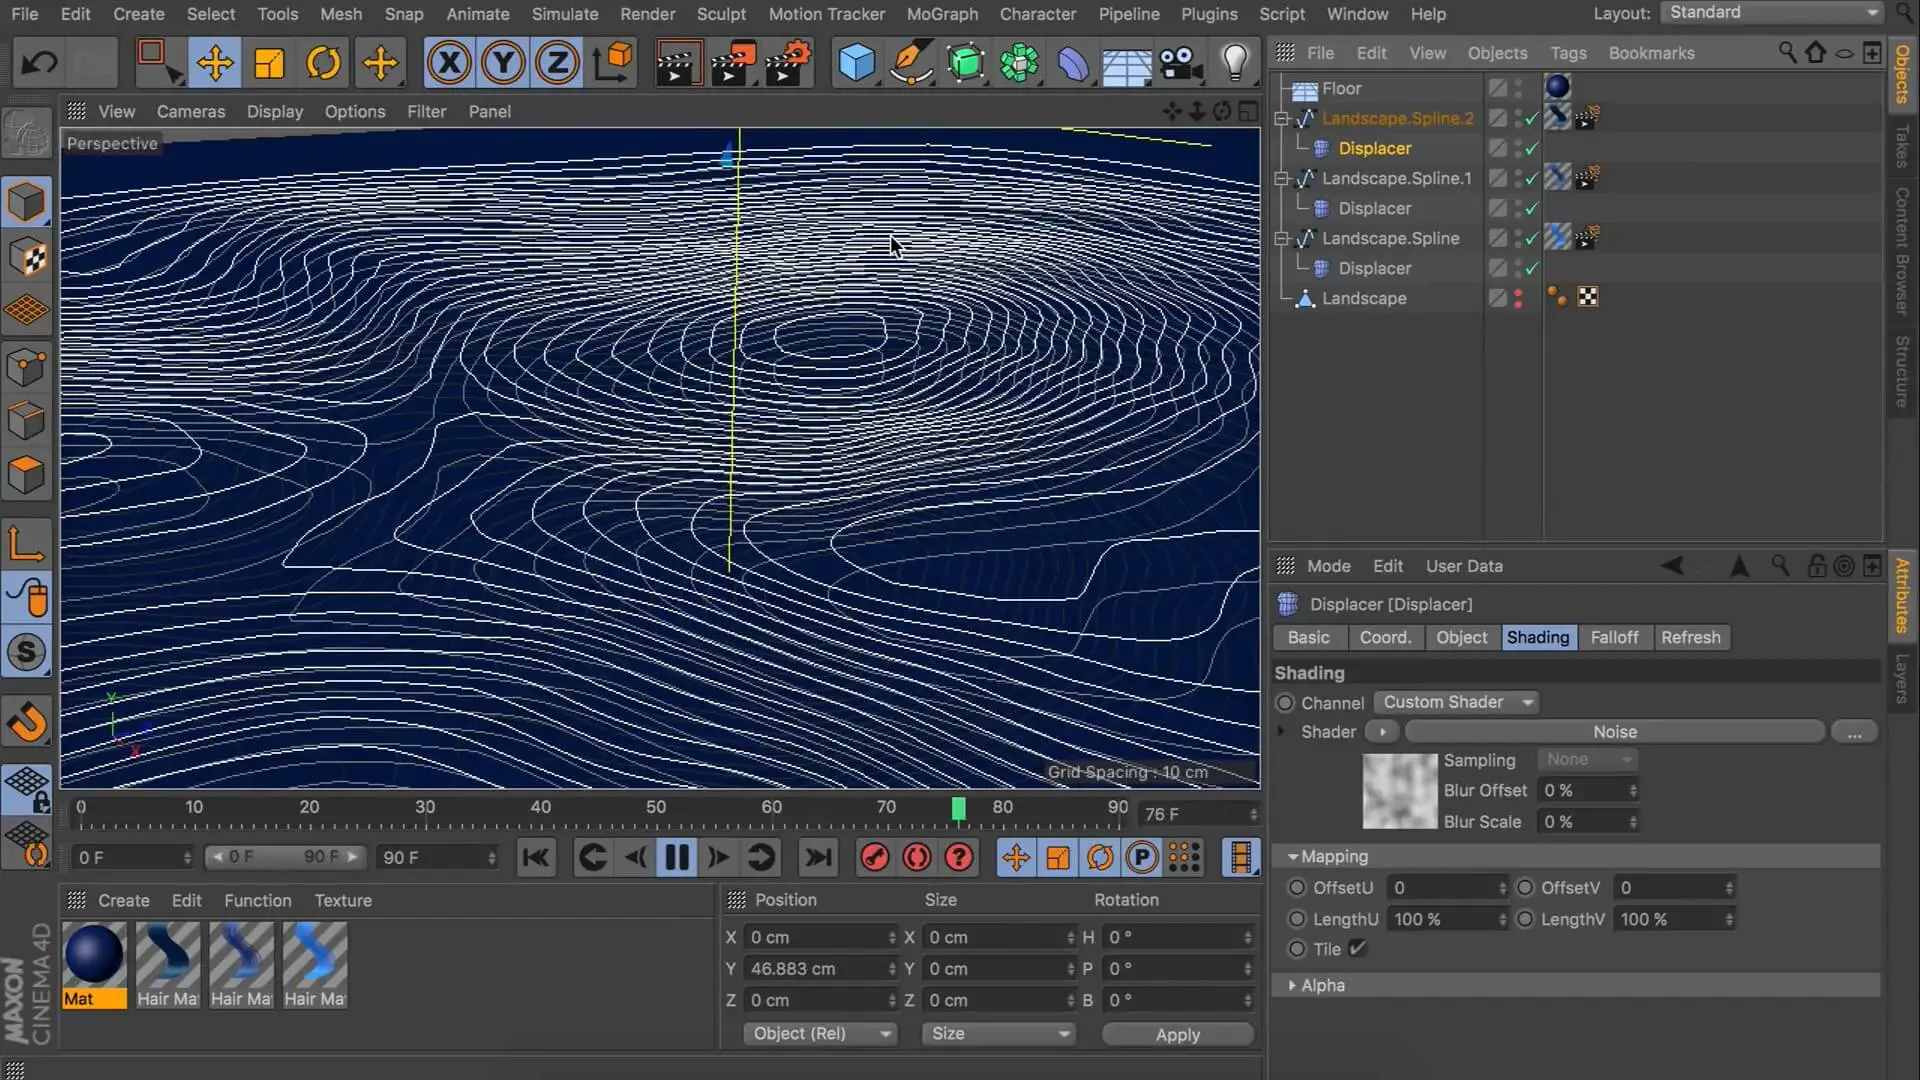This screenshot has height=1080, width=1920.
Task: Click Render View clapperboard icon
Action: (677, 64)
